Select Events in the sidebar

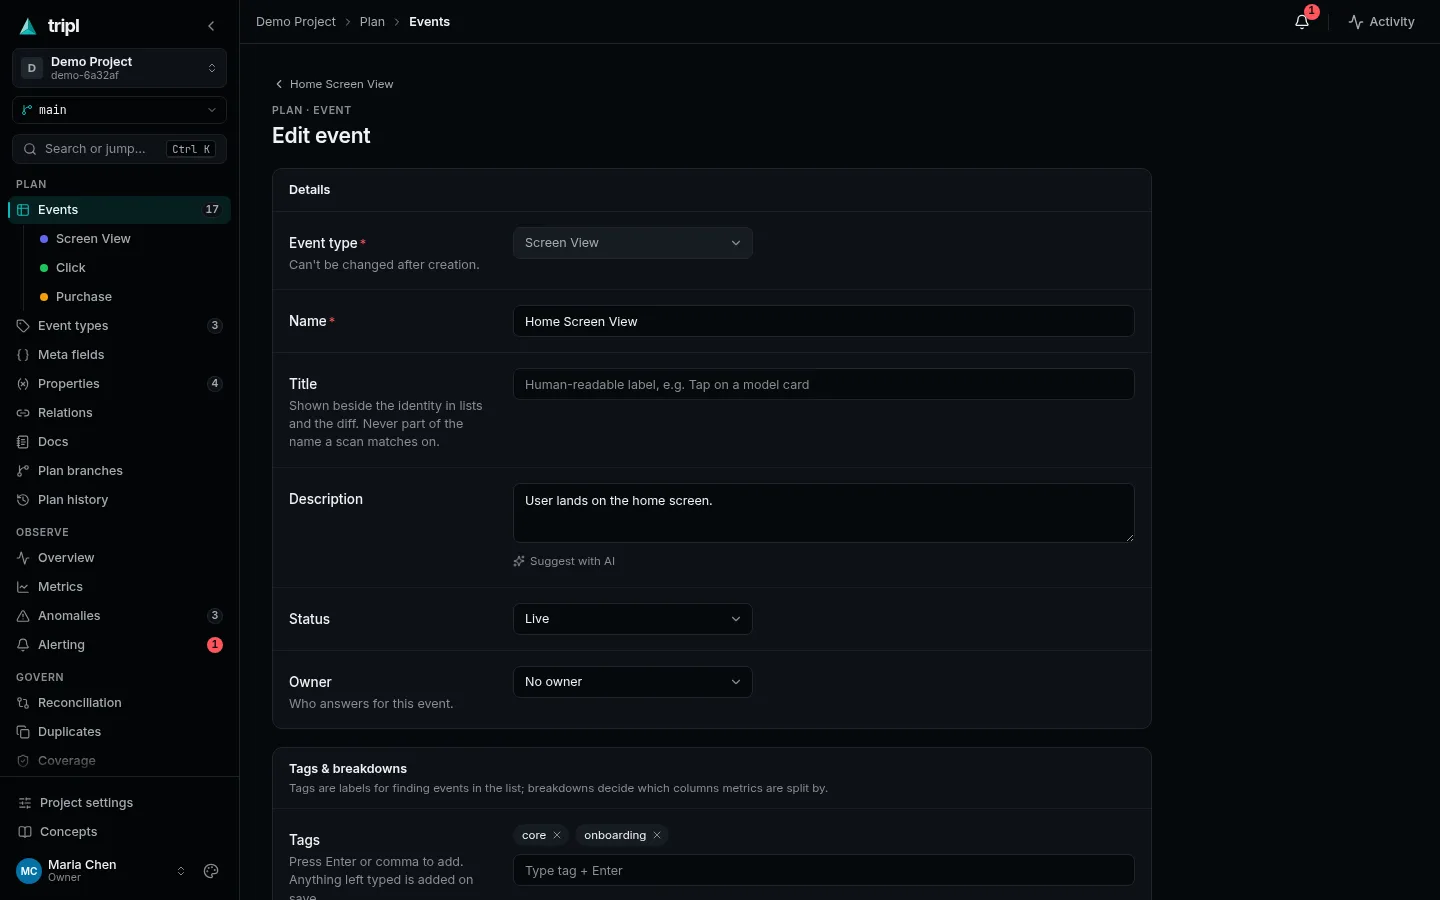click(119, 210)
